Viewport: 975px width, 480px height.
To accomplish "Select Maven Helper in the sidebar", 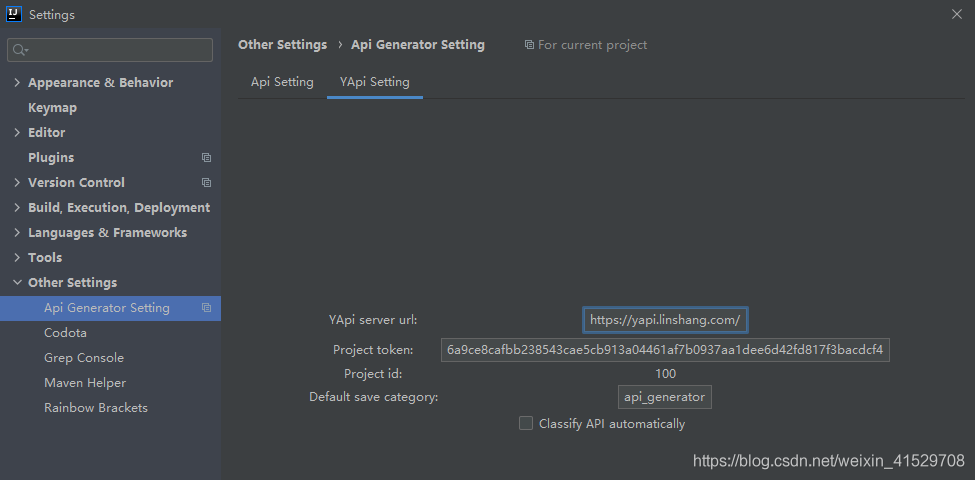I will 85,383.
